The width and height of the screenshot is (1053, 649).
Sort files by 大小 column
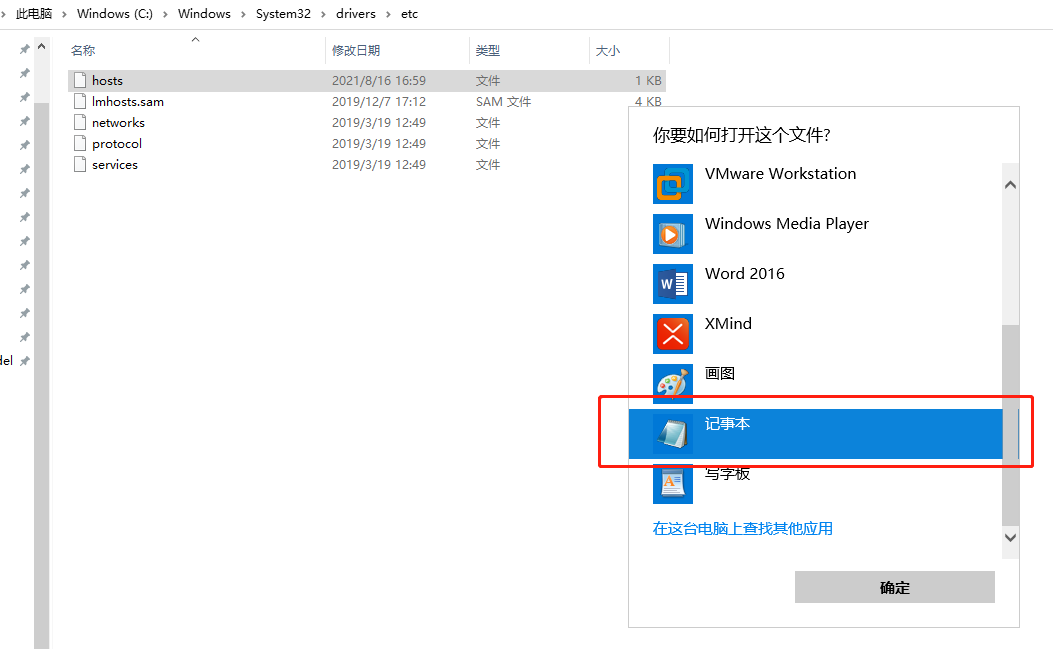[x=608, y=50]
